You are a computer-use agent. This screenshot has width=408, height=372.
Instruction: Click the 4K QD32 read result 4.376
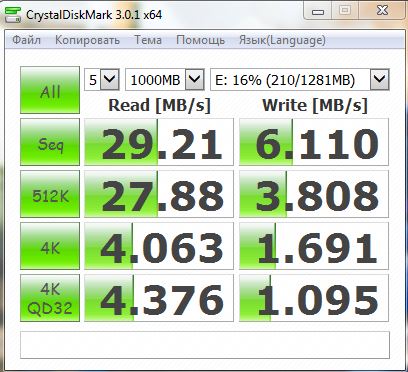click(159, 298)
